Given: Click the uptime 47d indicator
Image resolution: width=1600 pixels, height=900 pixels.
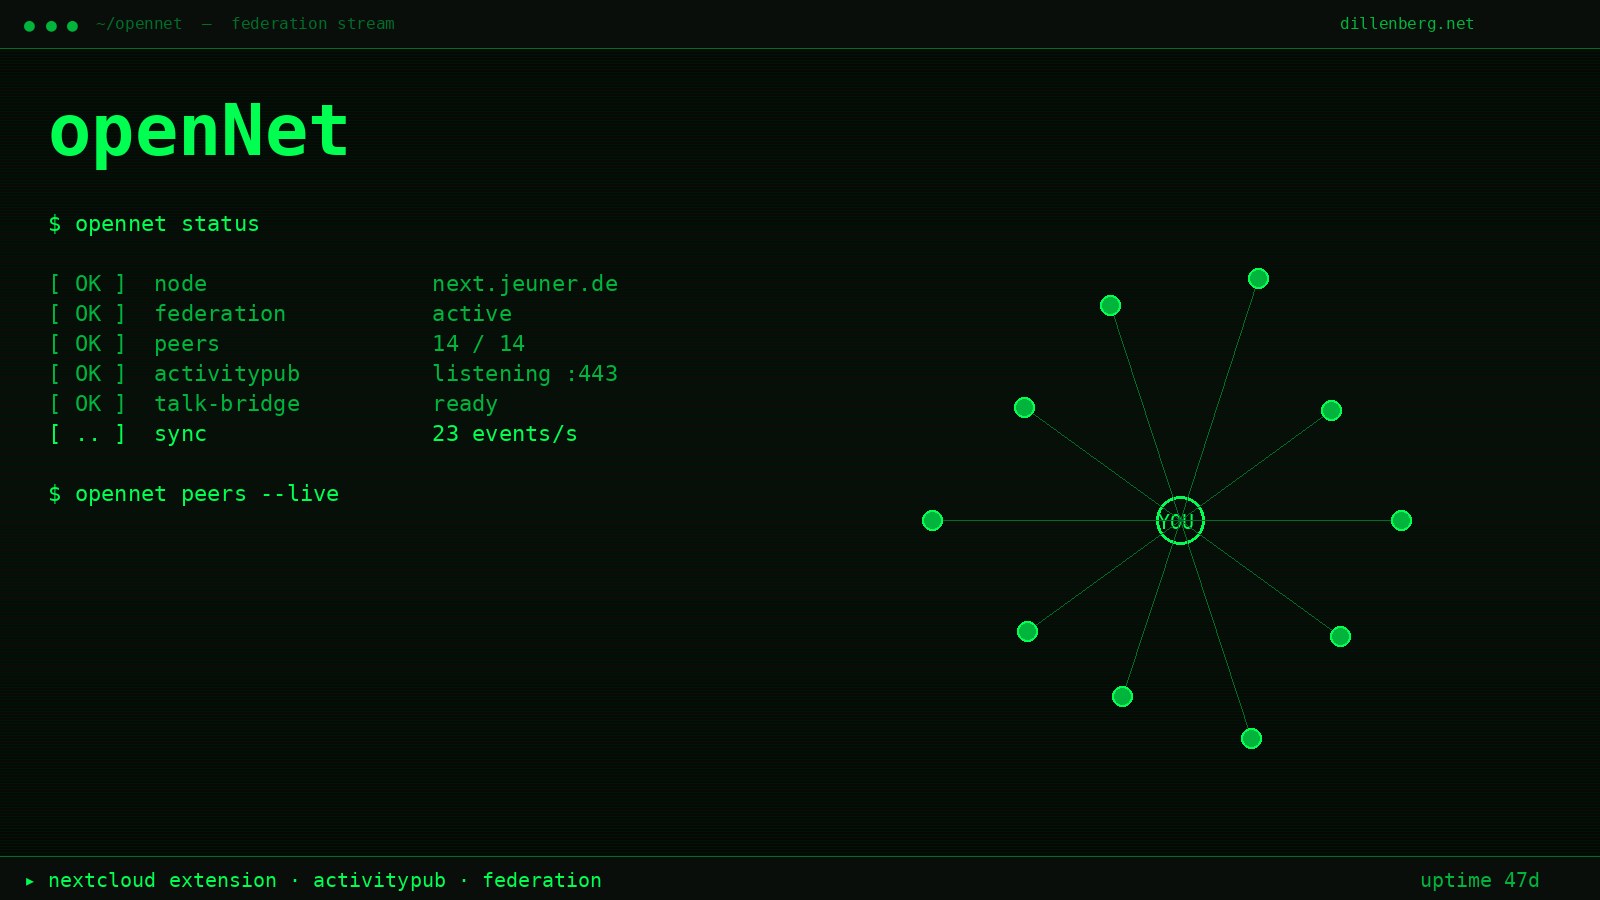Looking at the screenshot, I should (1479, 881).
